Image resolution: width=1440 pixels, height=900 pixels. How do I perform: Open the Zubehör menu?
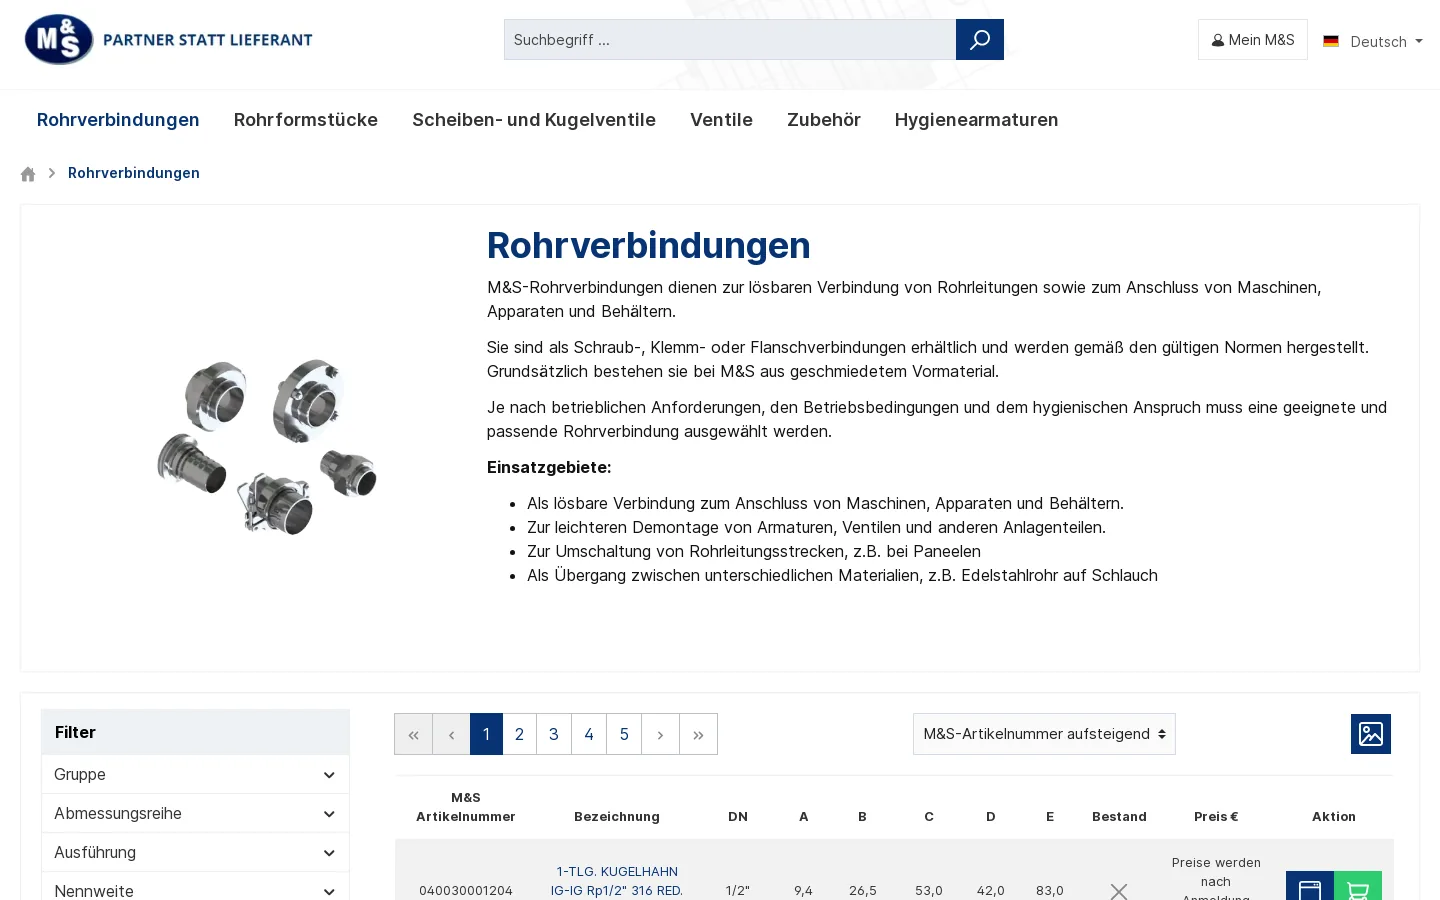click(824, 120)
